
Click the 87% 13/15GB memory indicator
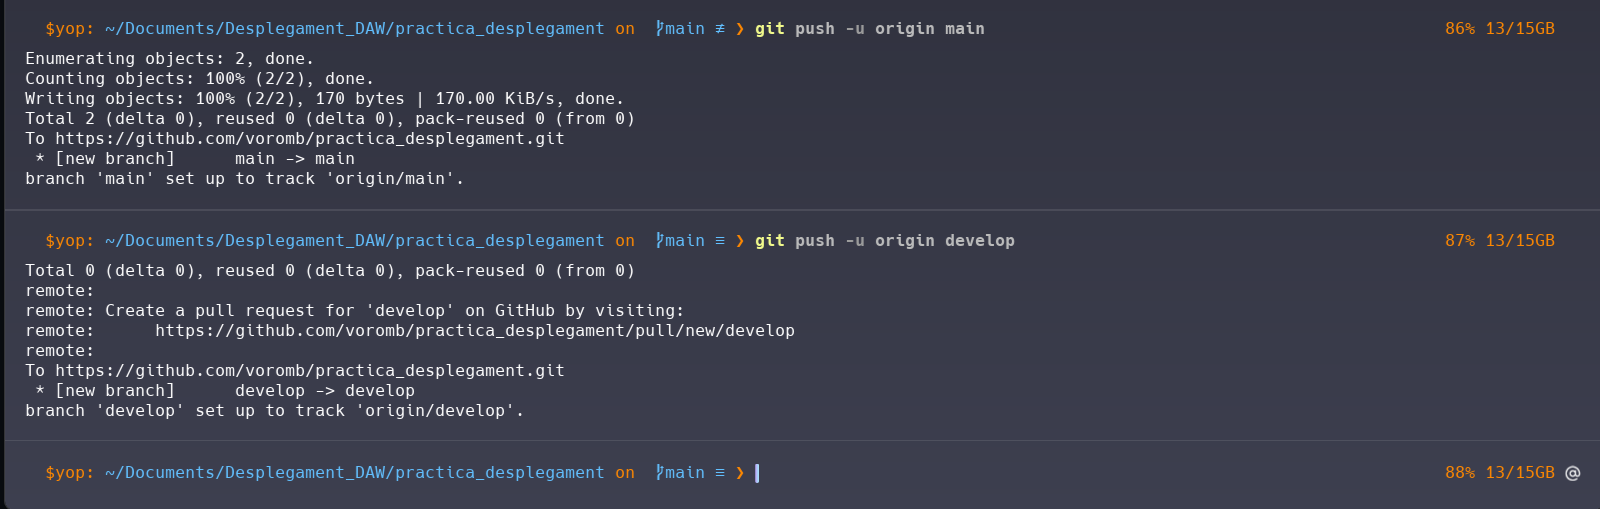1499,241
